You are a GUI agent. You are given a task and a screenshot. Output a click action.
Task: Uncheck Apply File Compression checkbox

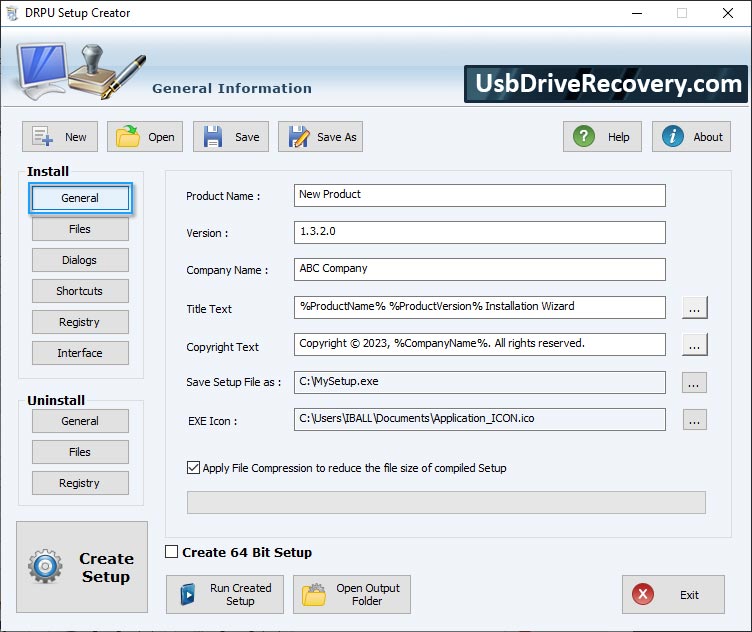coord(193,468)
